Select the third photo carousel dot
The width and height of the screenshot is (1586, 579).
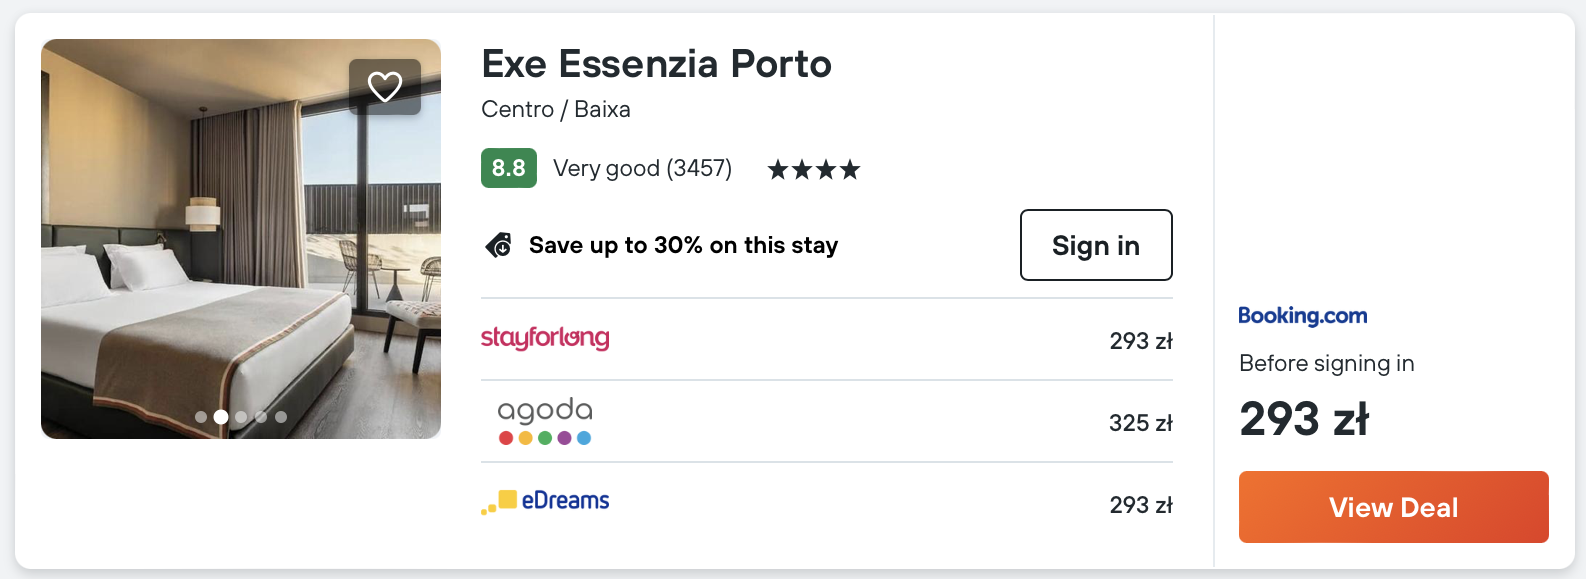[x=241, y=417]
